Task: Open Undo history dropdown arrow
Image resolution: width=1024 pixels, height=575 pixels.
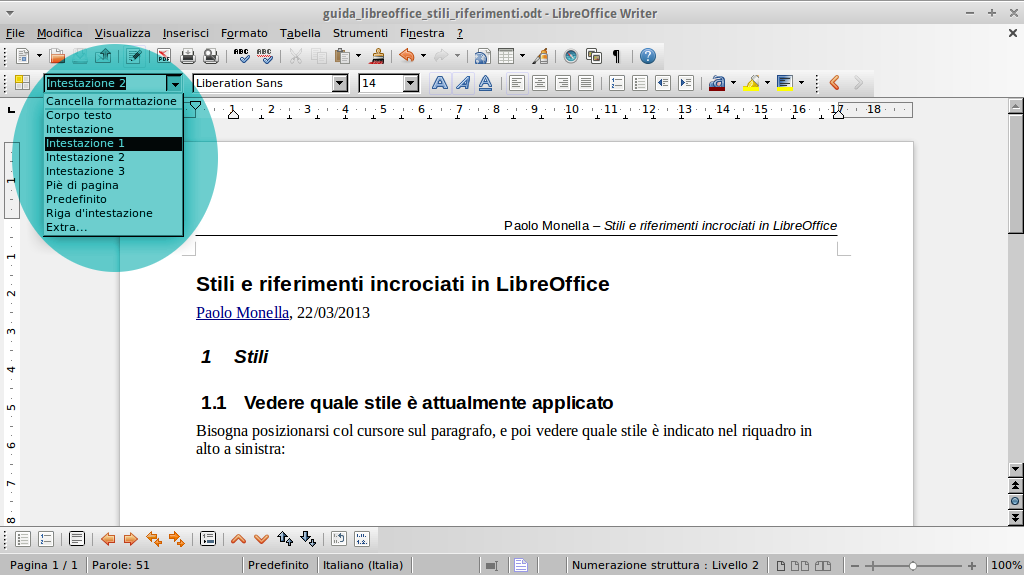Action: tap(423, 56)
